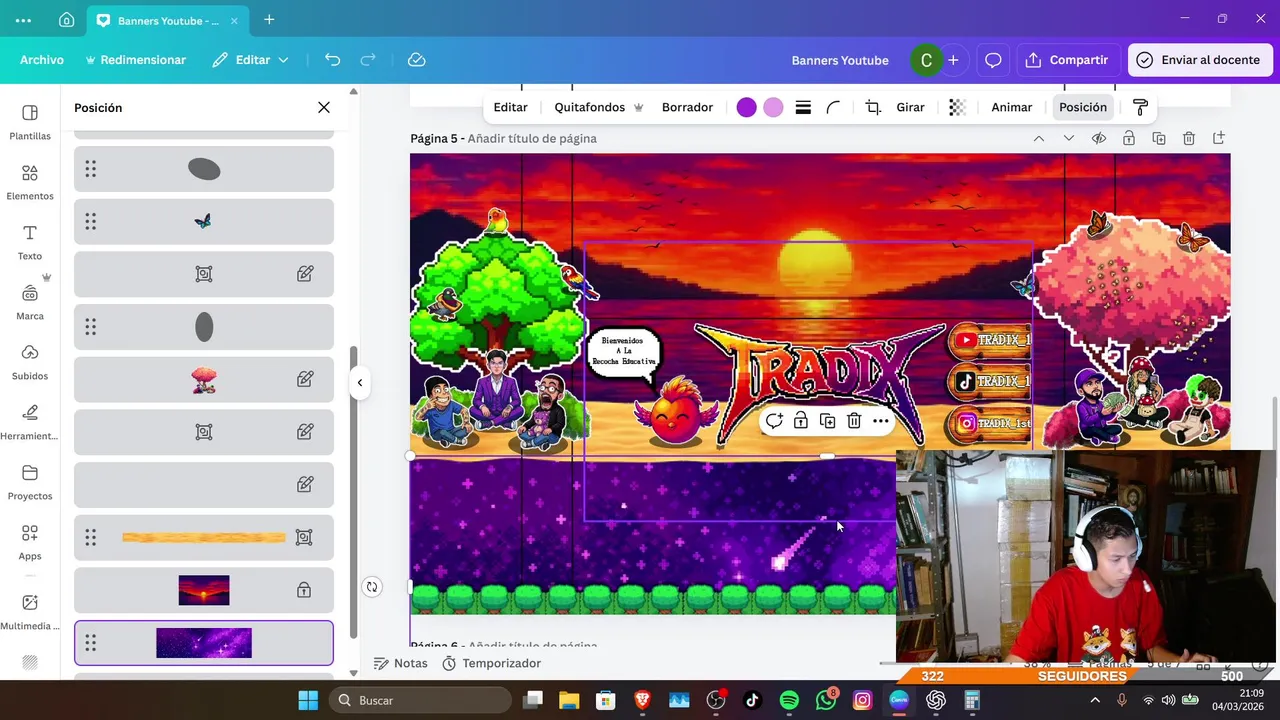
Task: Duplicate selected element from floating toolbar
Action: (827, 421)
